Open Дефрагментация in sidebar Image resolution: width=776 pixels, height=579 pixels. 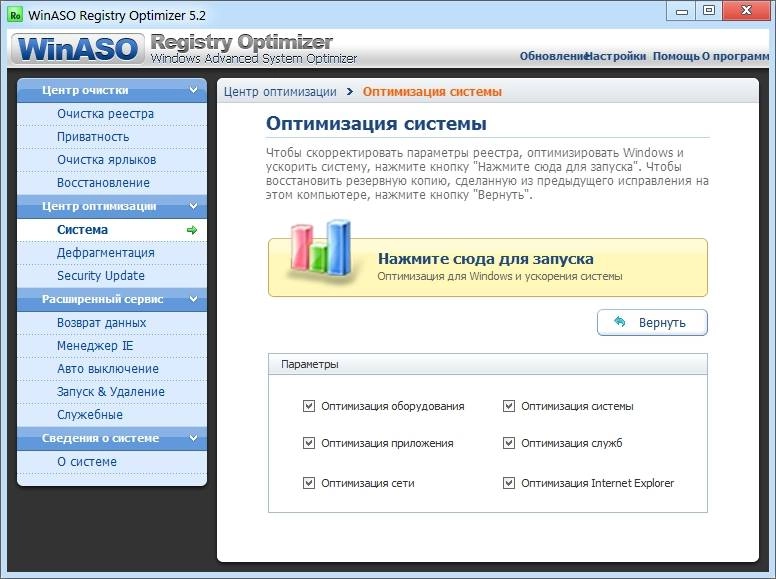tap(112, 253)
